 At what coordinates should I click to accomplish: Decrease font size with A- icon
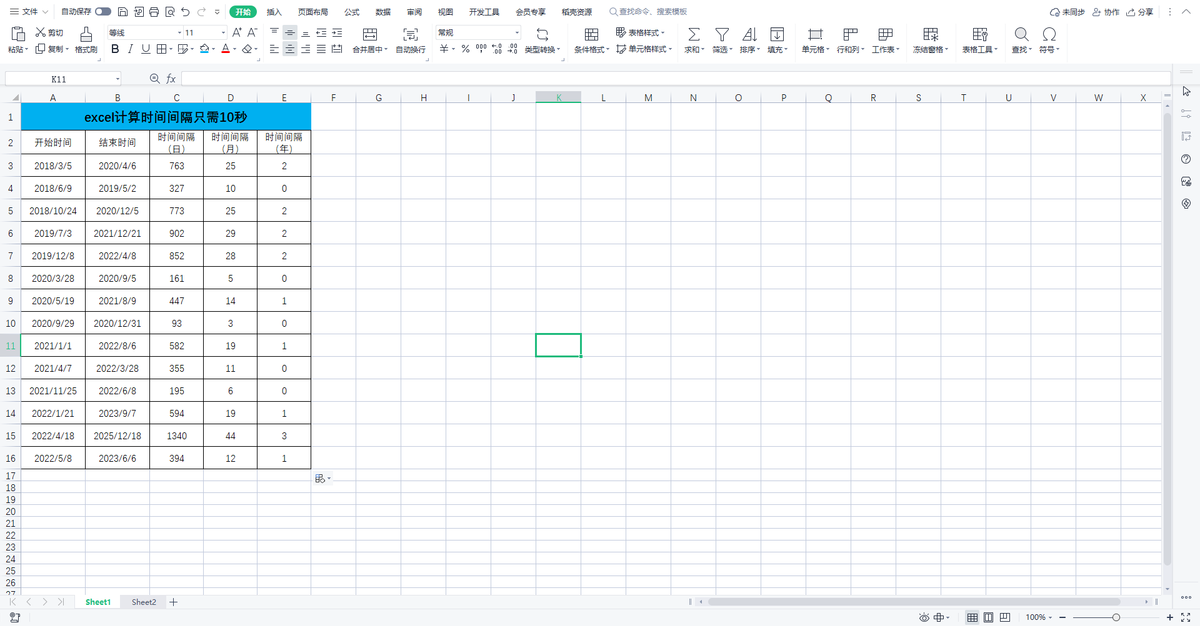tap(252, 33)
